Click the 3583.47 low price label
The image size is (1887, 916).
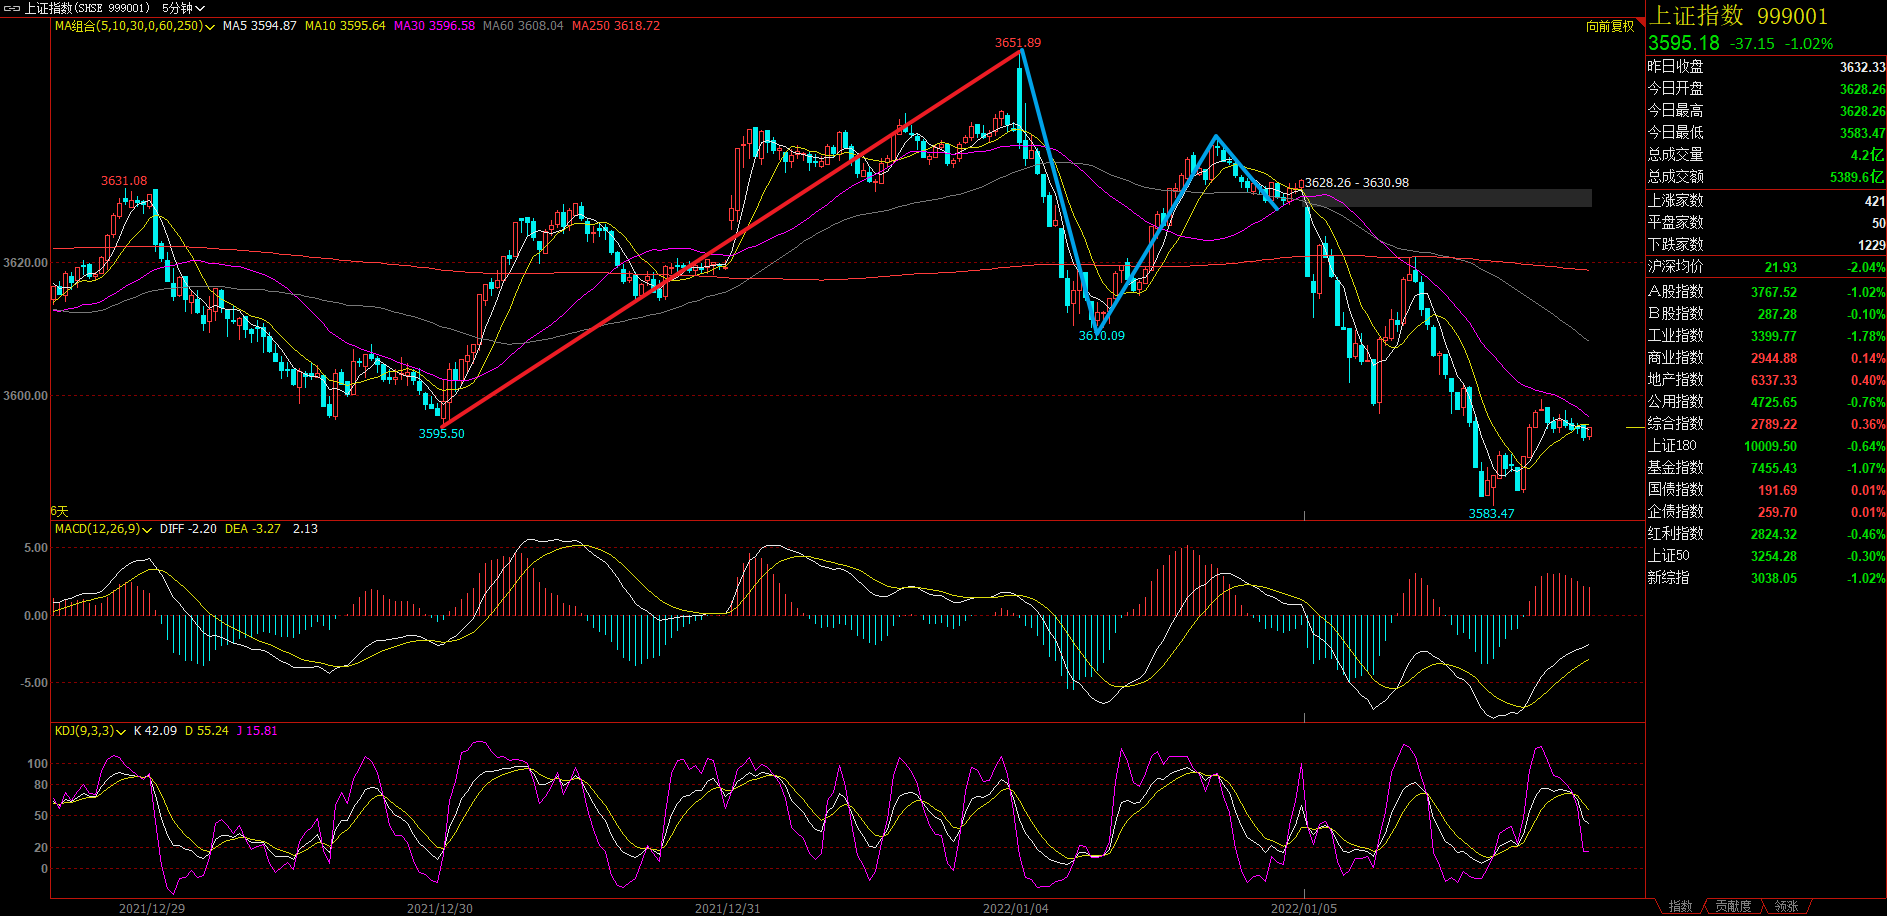click(1491, 514)
